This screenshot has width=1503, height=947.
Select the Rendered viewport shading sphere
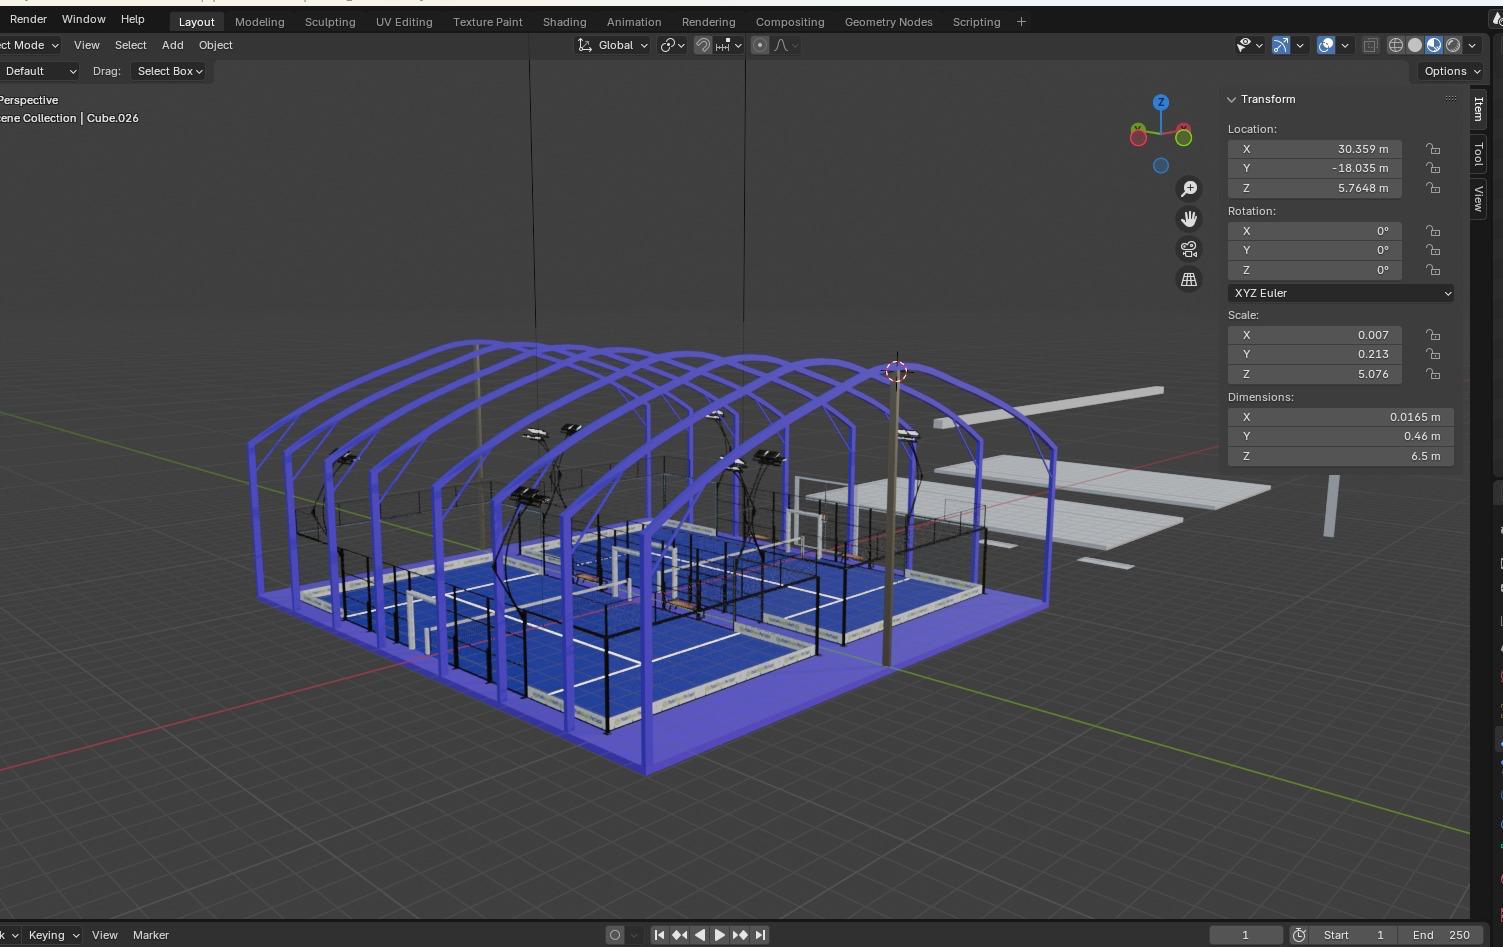tap(1453, 45)
